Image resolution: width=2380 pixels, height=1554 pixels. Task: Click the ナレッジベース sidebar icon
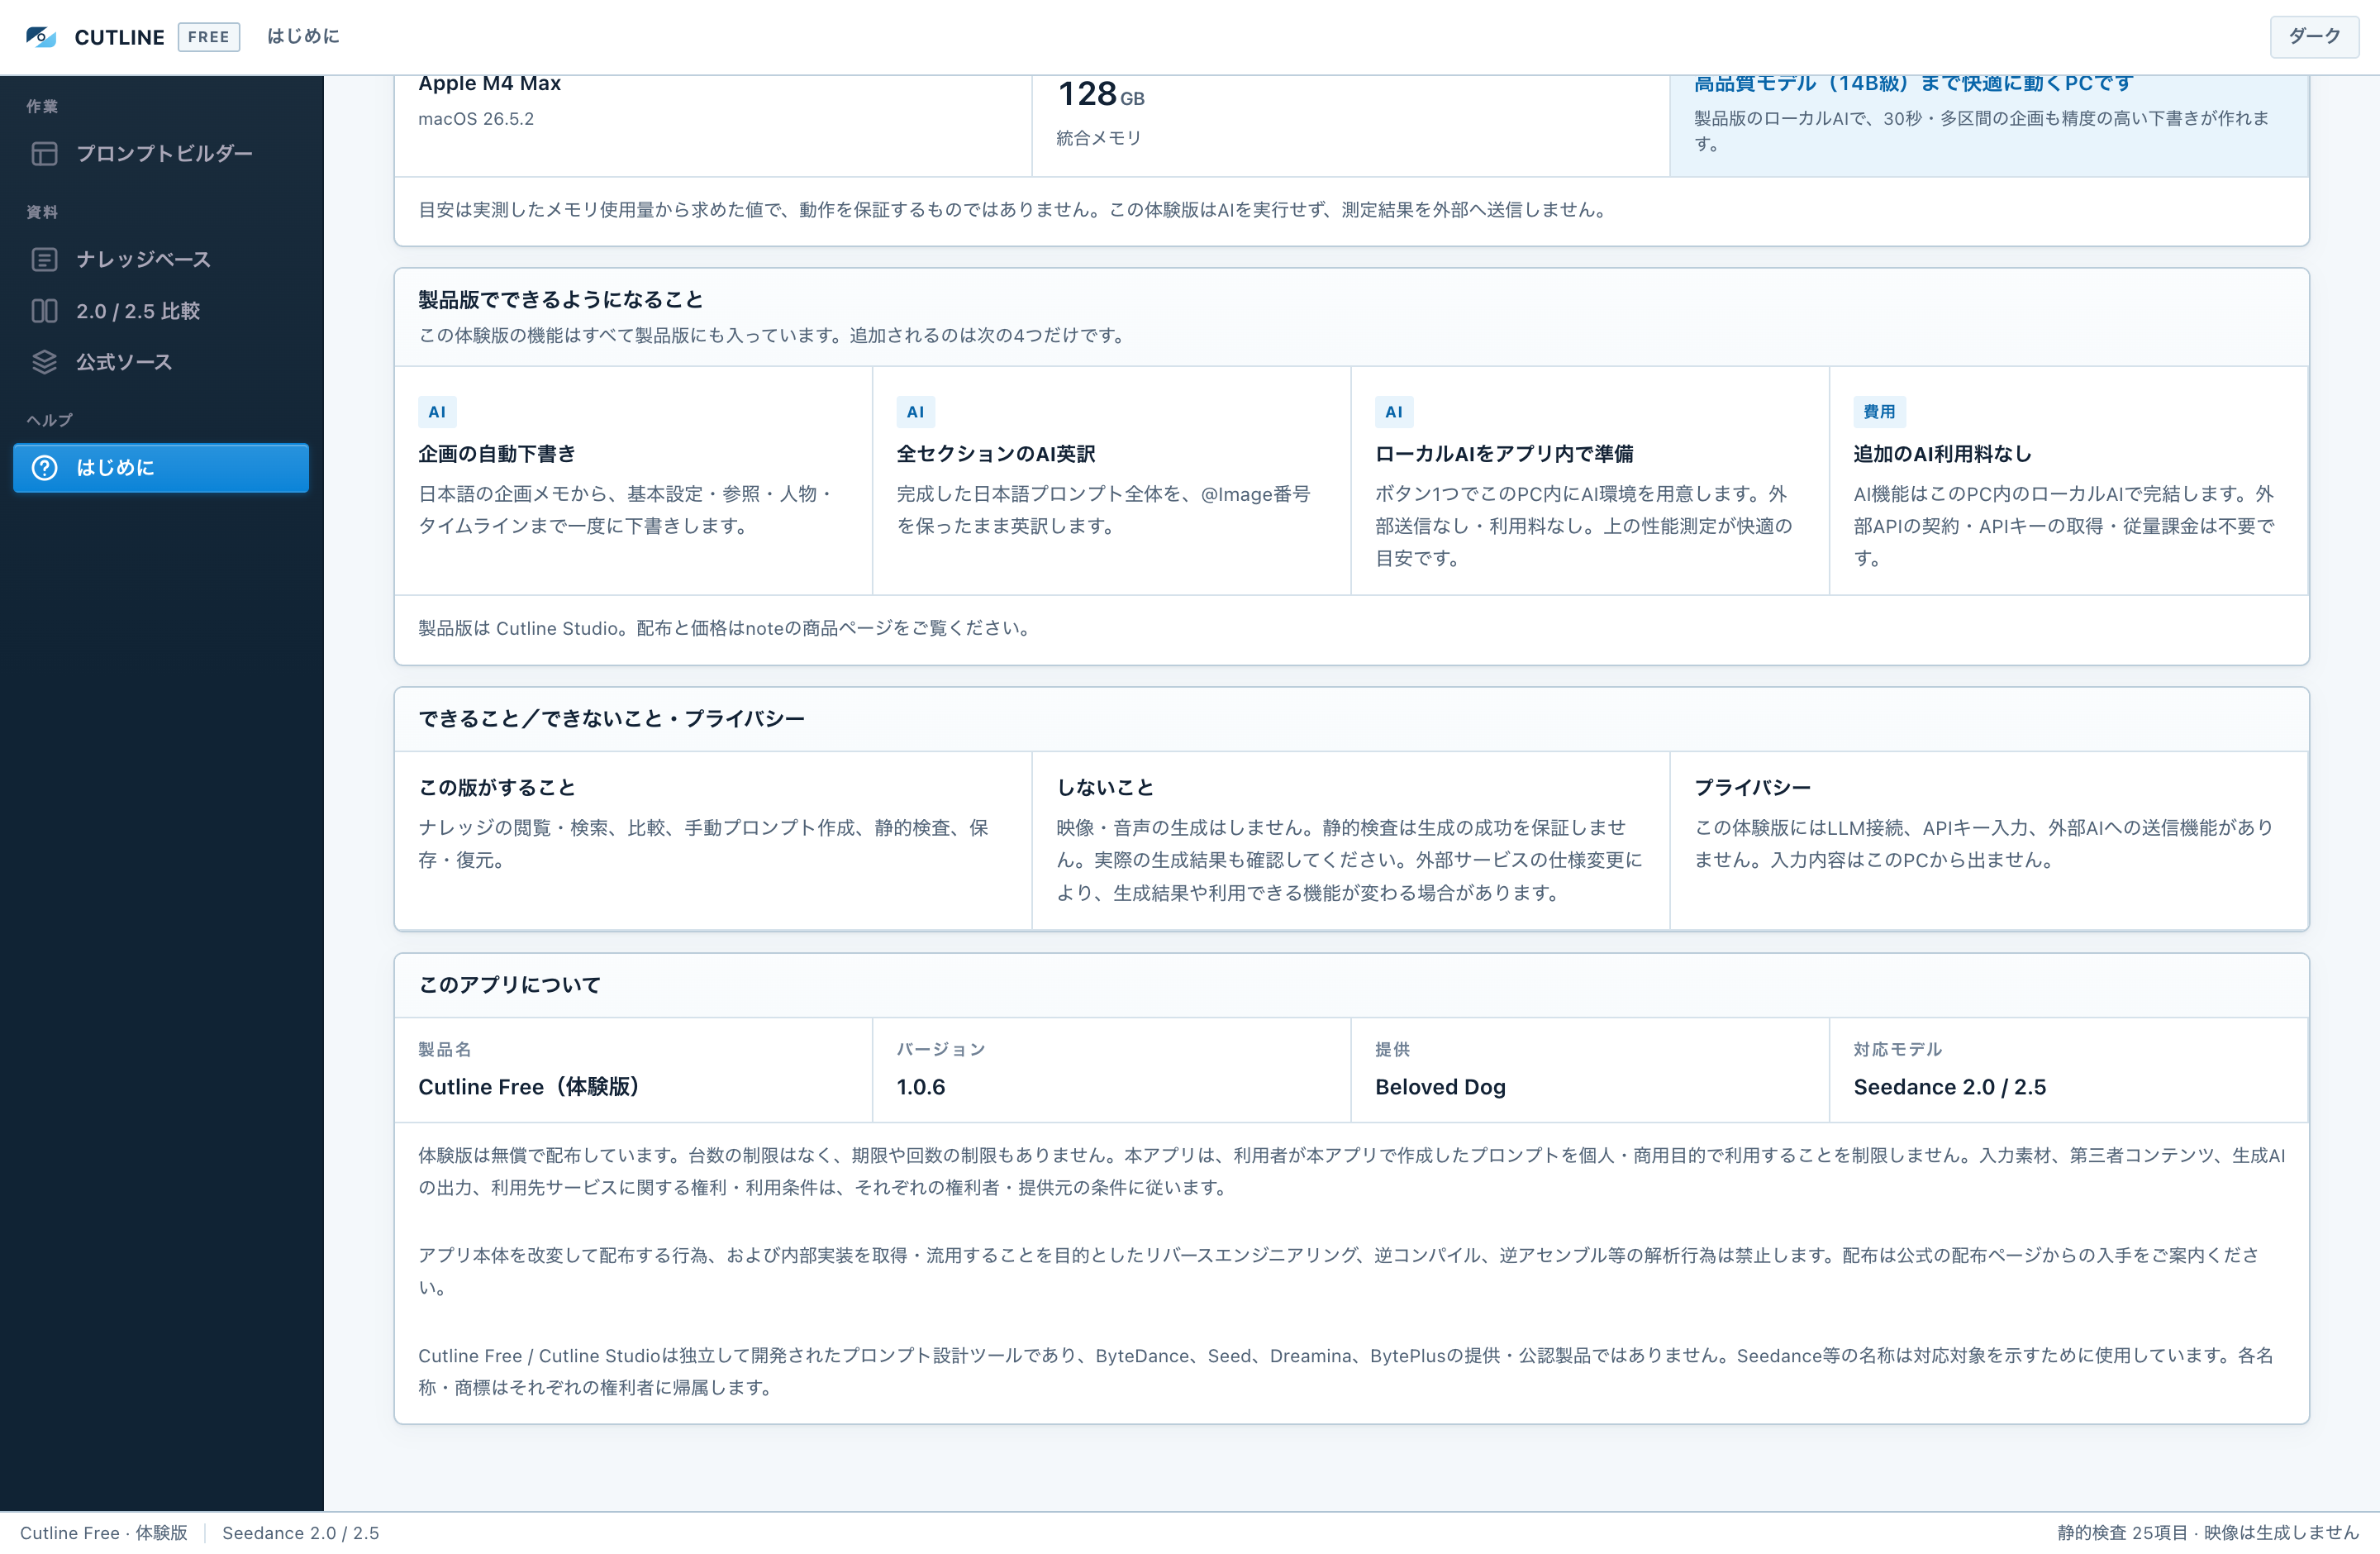tap(44, 259)
